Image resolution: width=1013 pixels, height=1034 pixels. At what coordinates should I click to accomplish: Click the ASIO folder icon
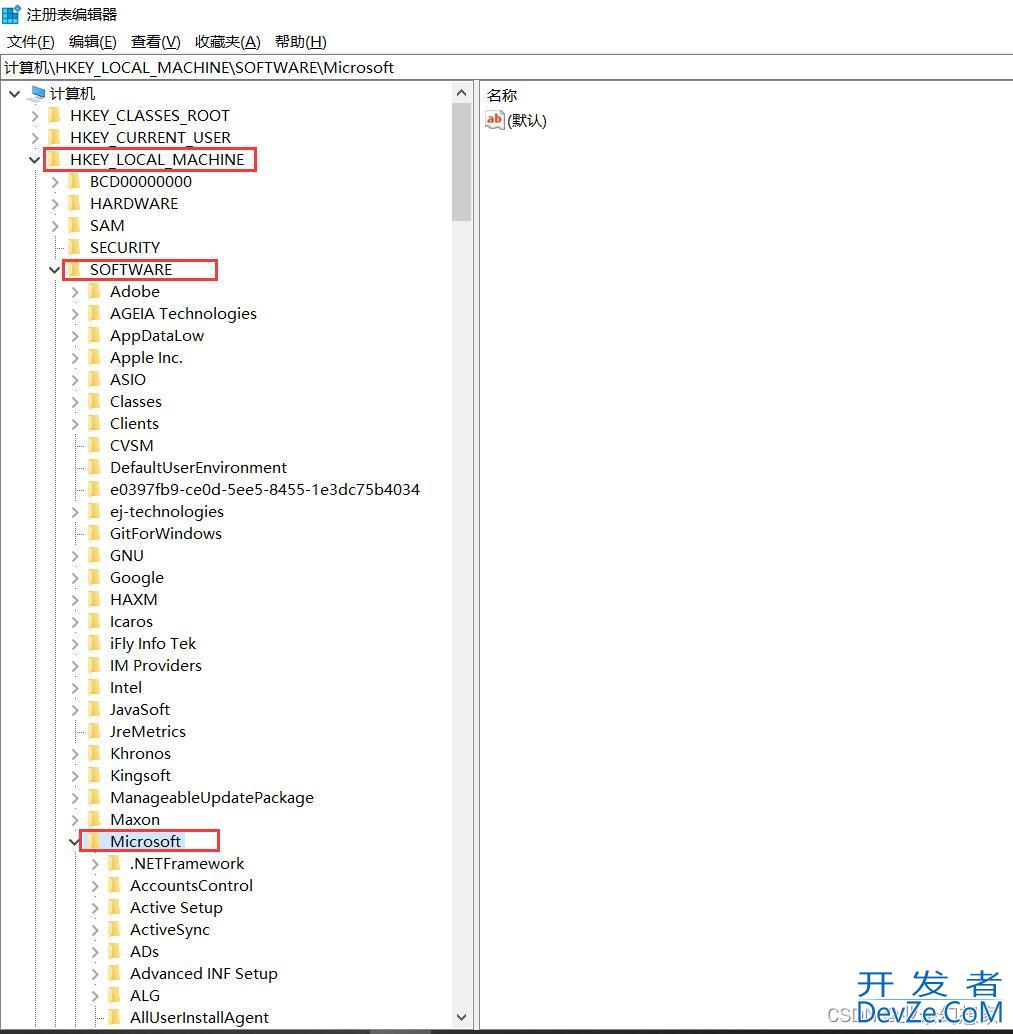pyautogui.click(x=94, y=379)
